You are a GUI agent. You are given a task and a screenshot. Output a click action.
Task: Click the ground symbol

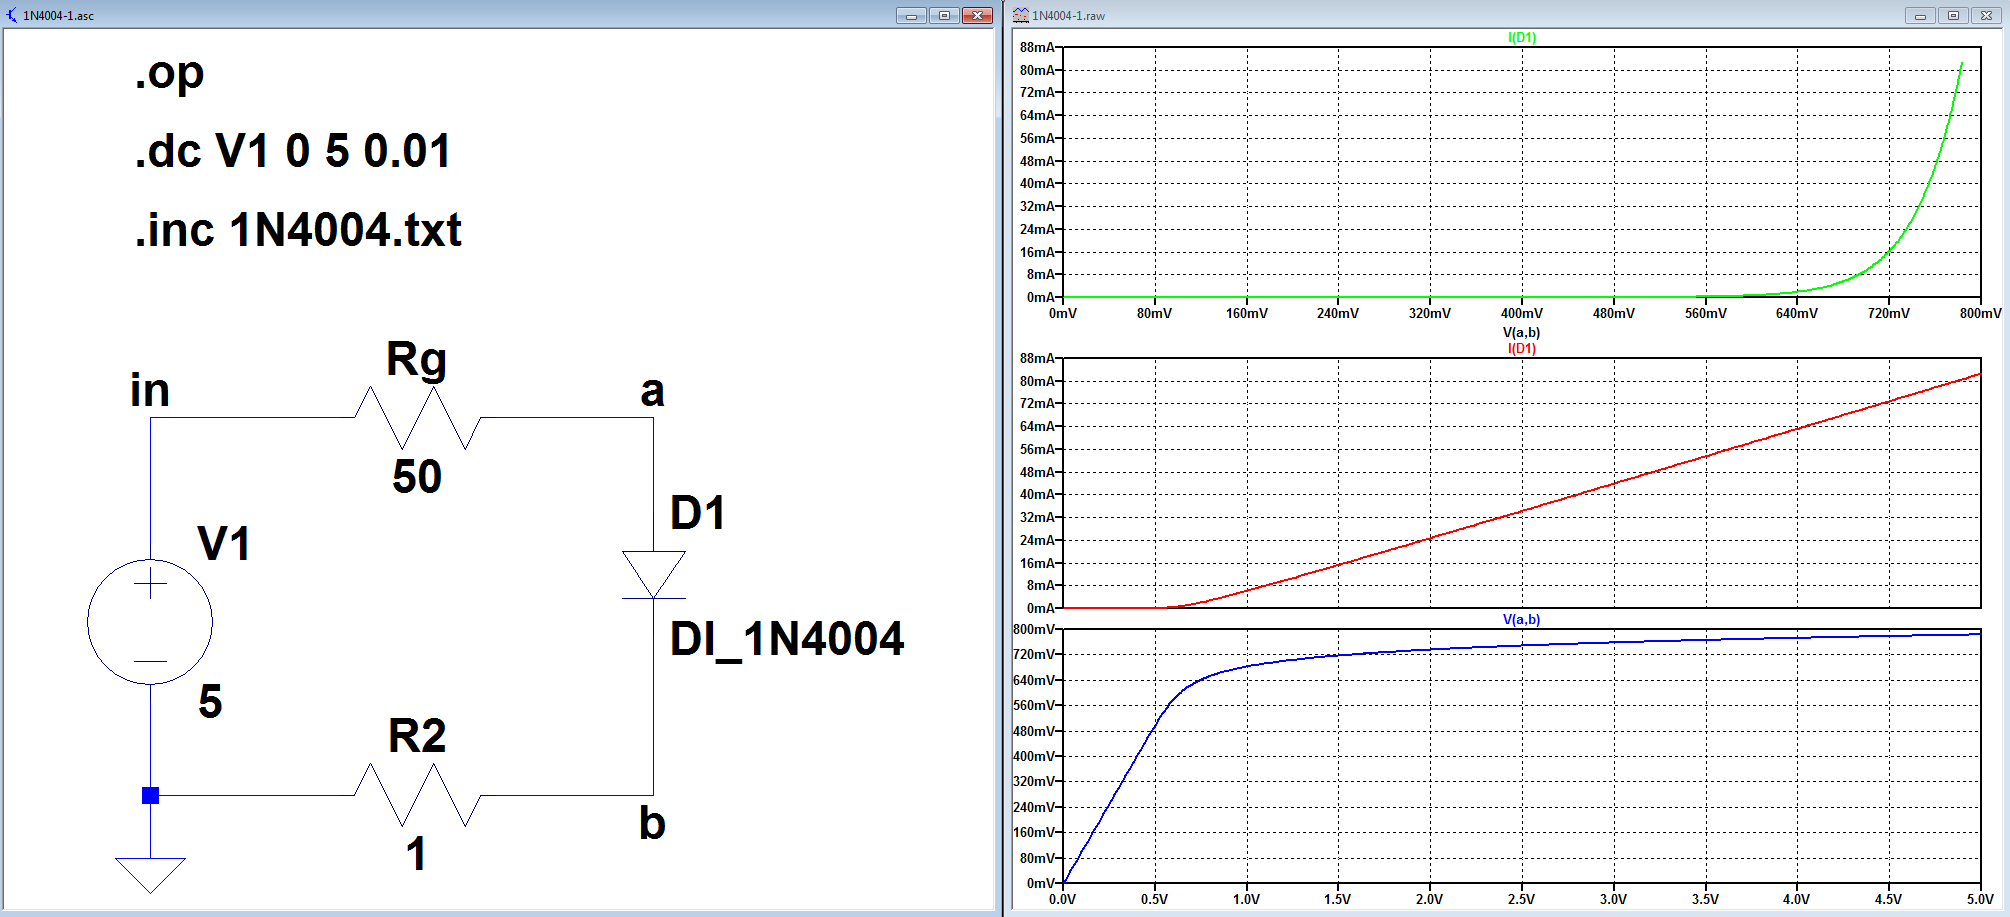[150, 875]
